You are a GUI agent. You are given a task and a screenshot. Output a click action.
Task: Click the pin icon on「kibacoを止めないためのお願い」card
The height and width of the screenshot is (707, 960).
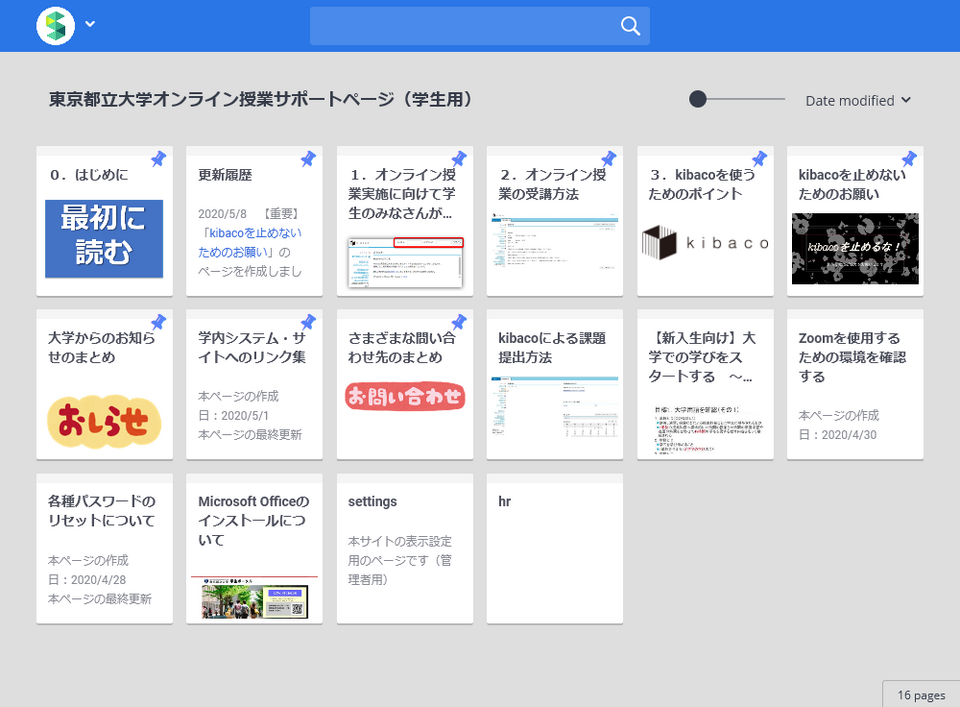[x=909, y=158]
